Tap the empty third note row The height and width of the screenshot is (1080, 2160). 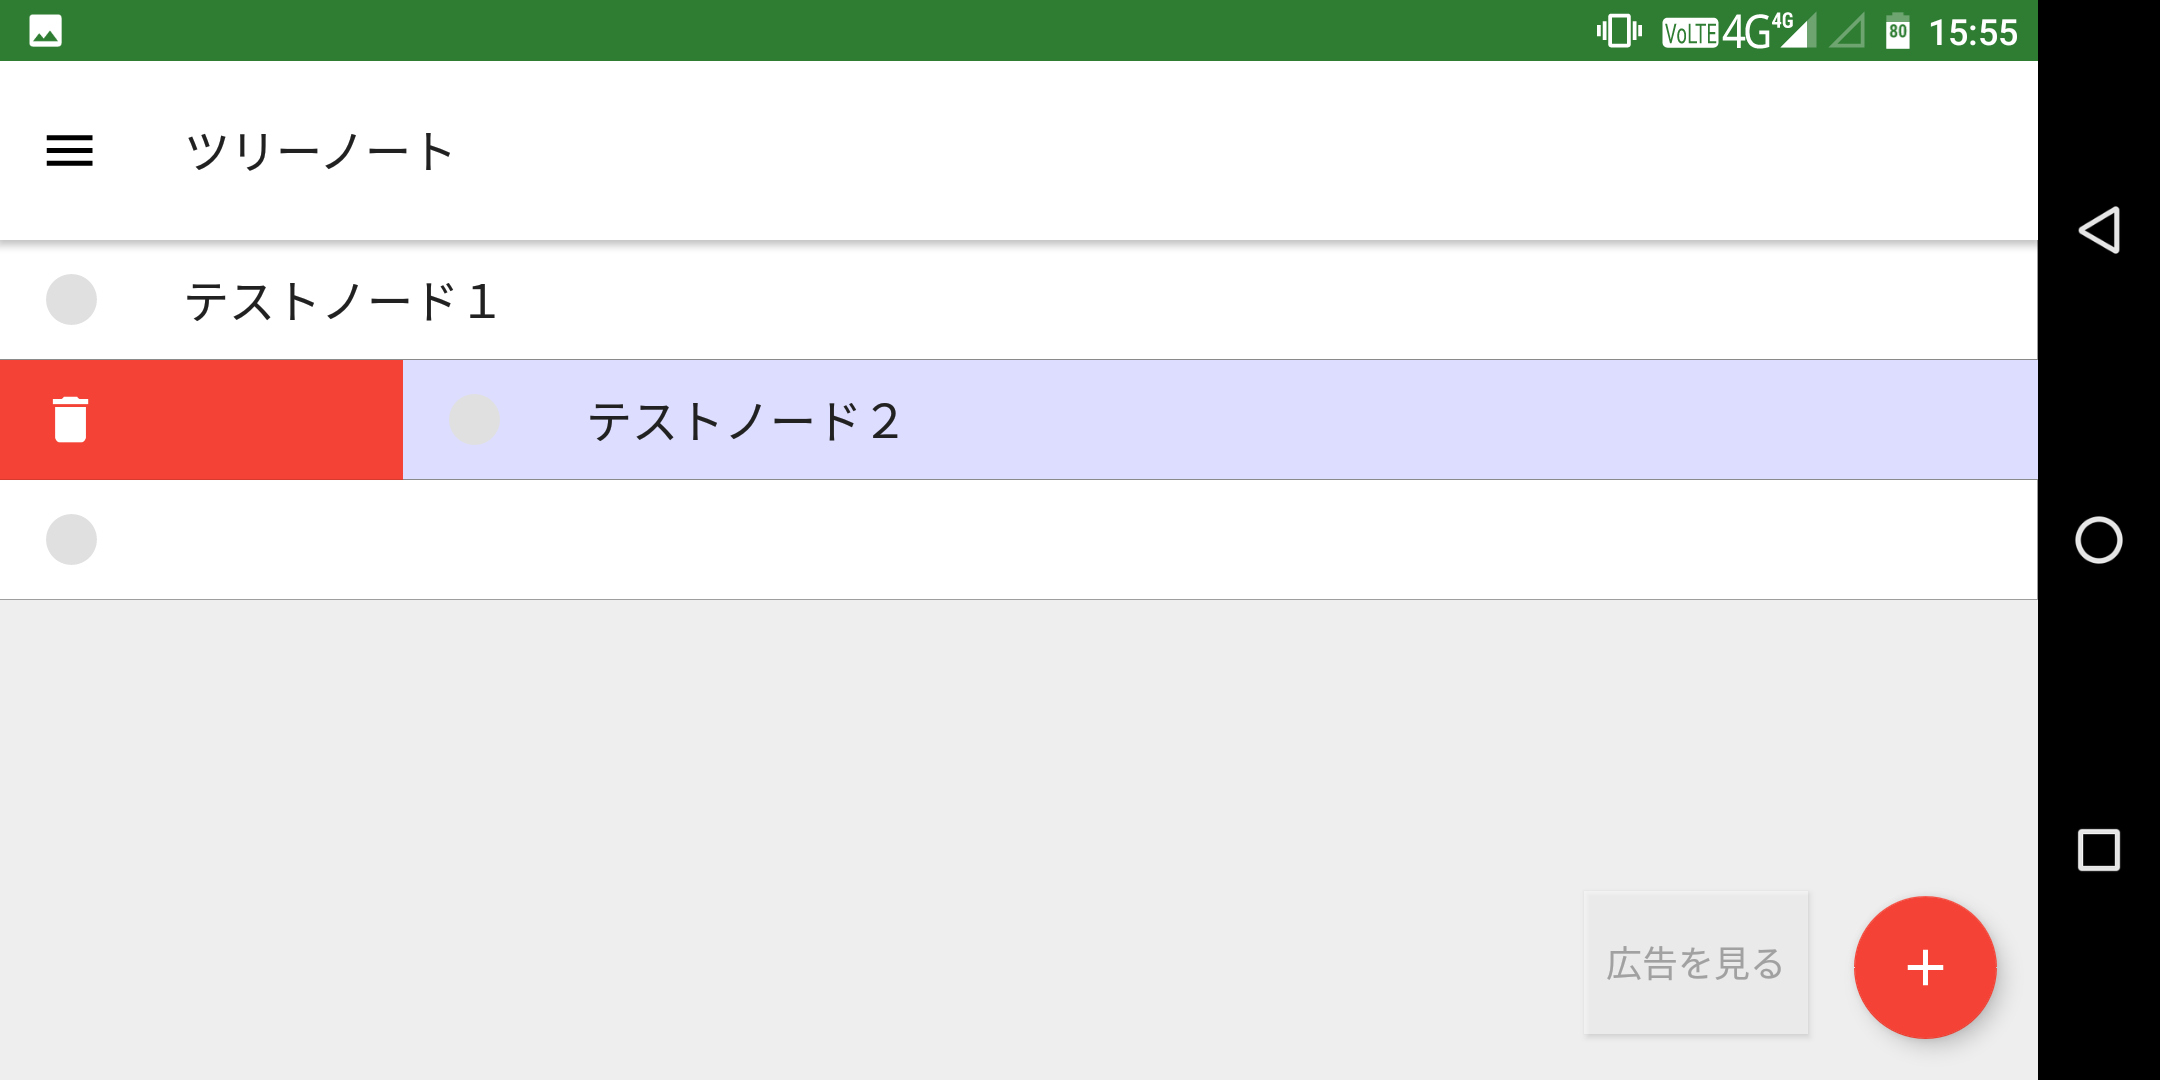coord(1000,540)
